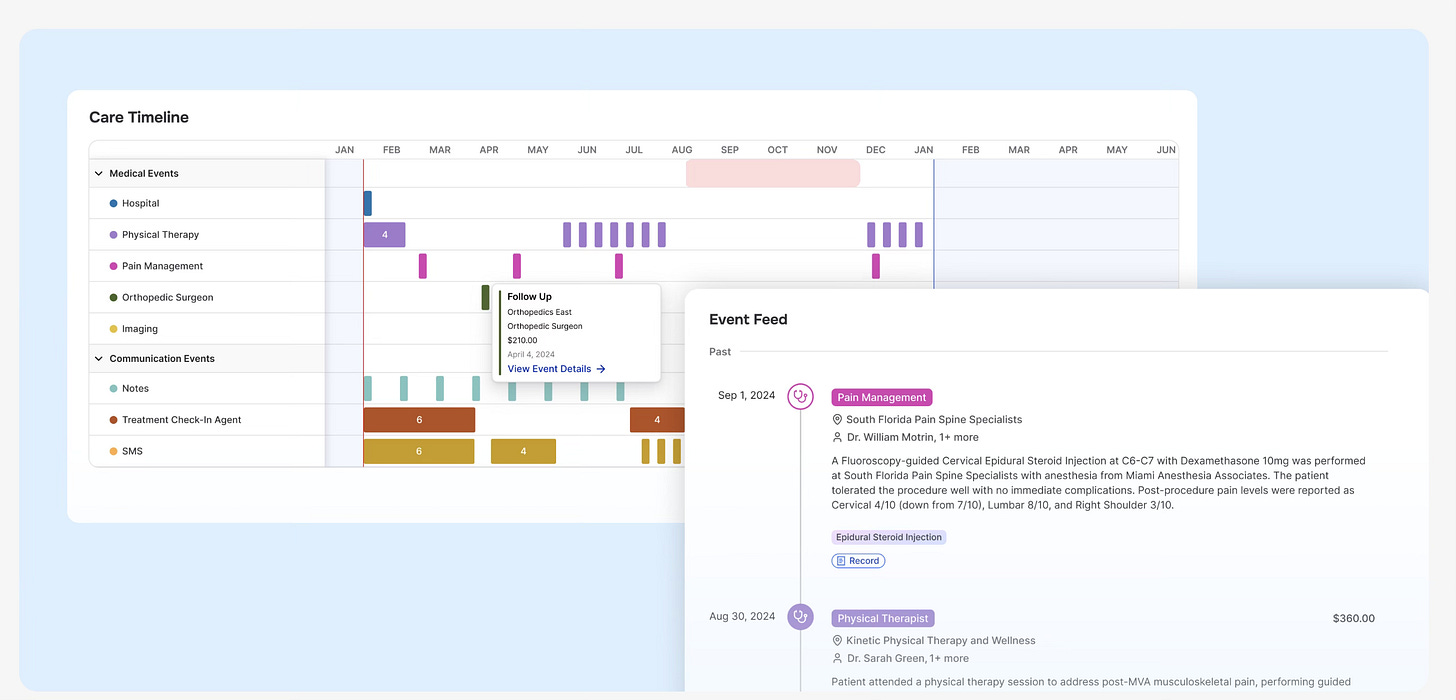Select the Hospital row label
1456x700 pixels.
click(x=141, y=203)
